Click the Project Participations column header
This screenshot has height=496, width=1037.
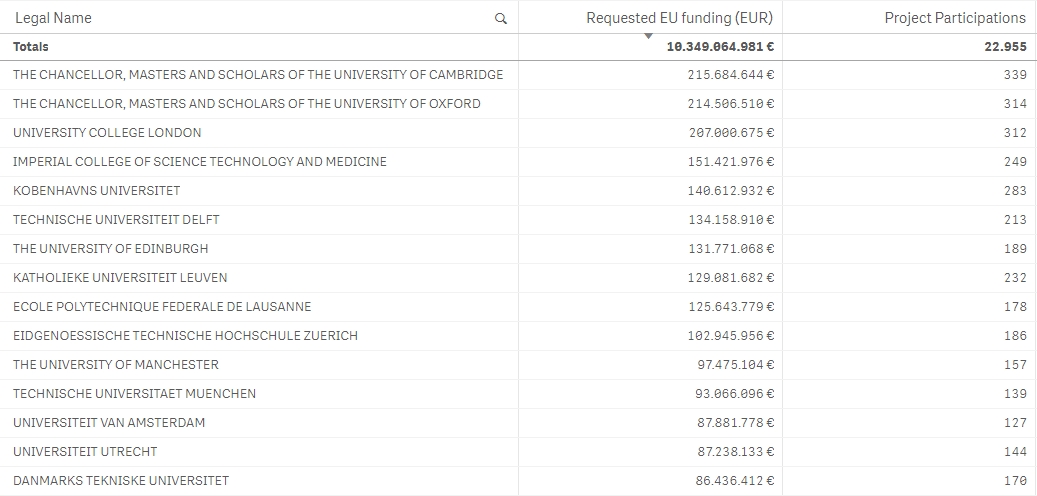click(x=954, y=18)
